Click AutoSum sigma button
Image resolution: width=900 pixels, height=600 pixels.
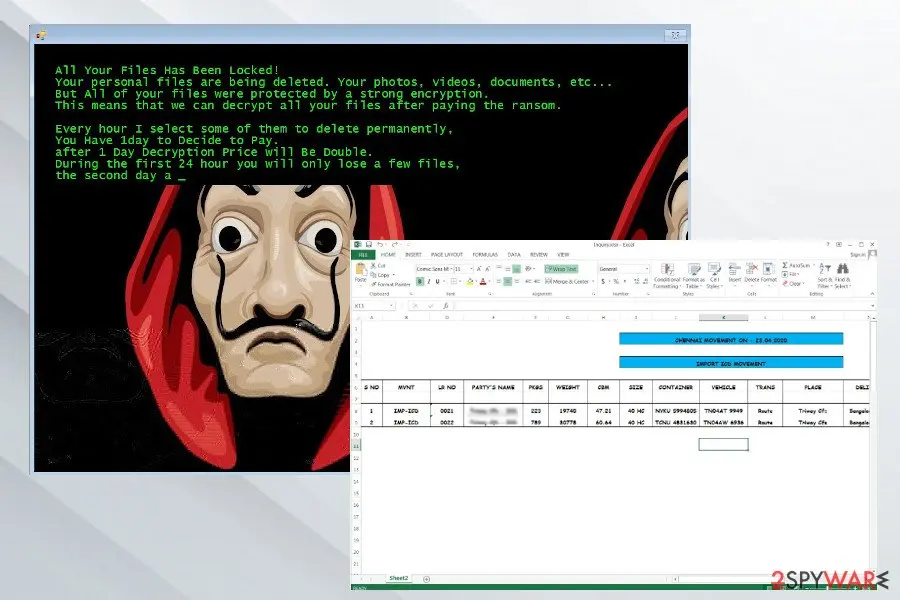798,265
